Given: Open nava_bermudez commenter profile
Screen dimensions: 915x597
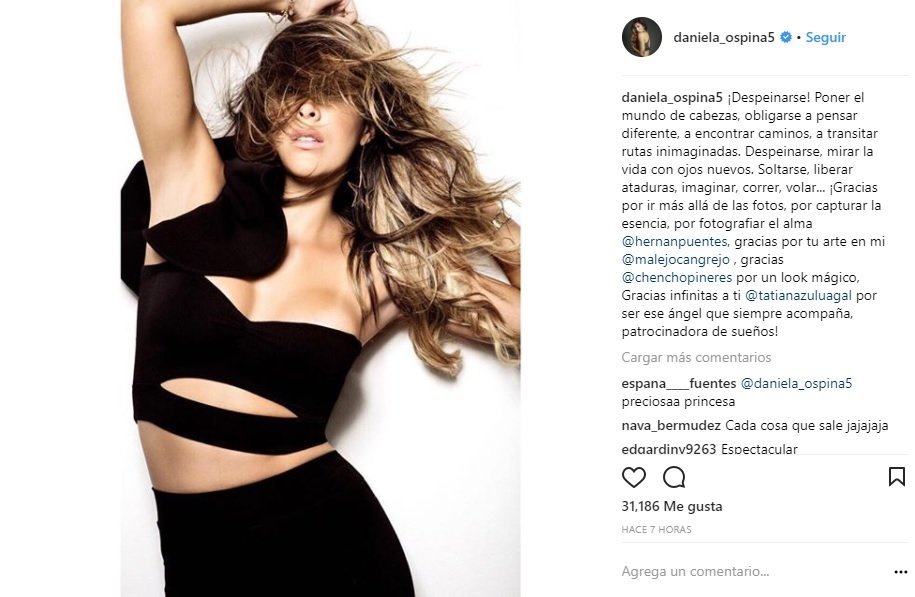Looking at the screenshot, I should point(671,425).
